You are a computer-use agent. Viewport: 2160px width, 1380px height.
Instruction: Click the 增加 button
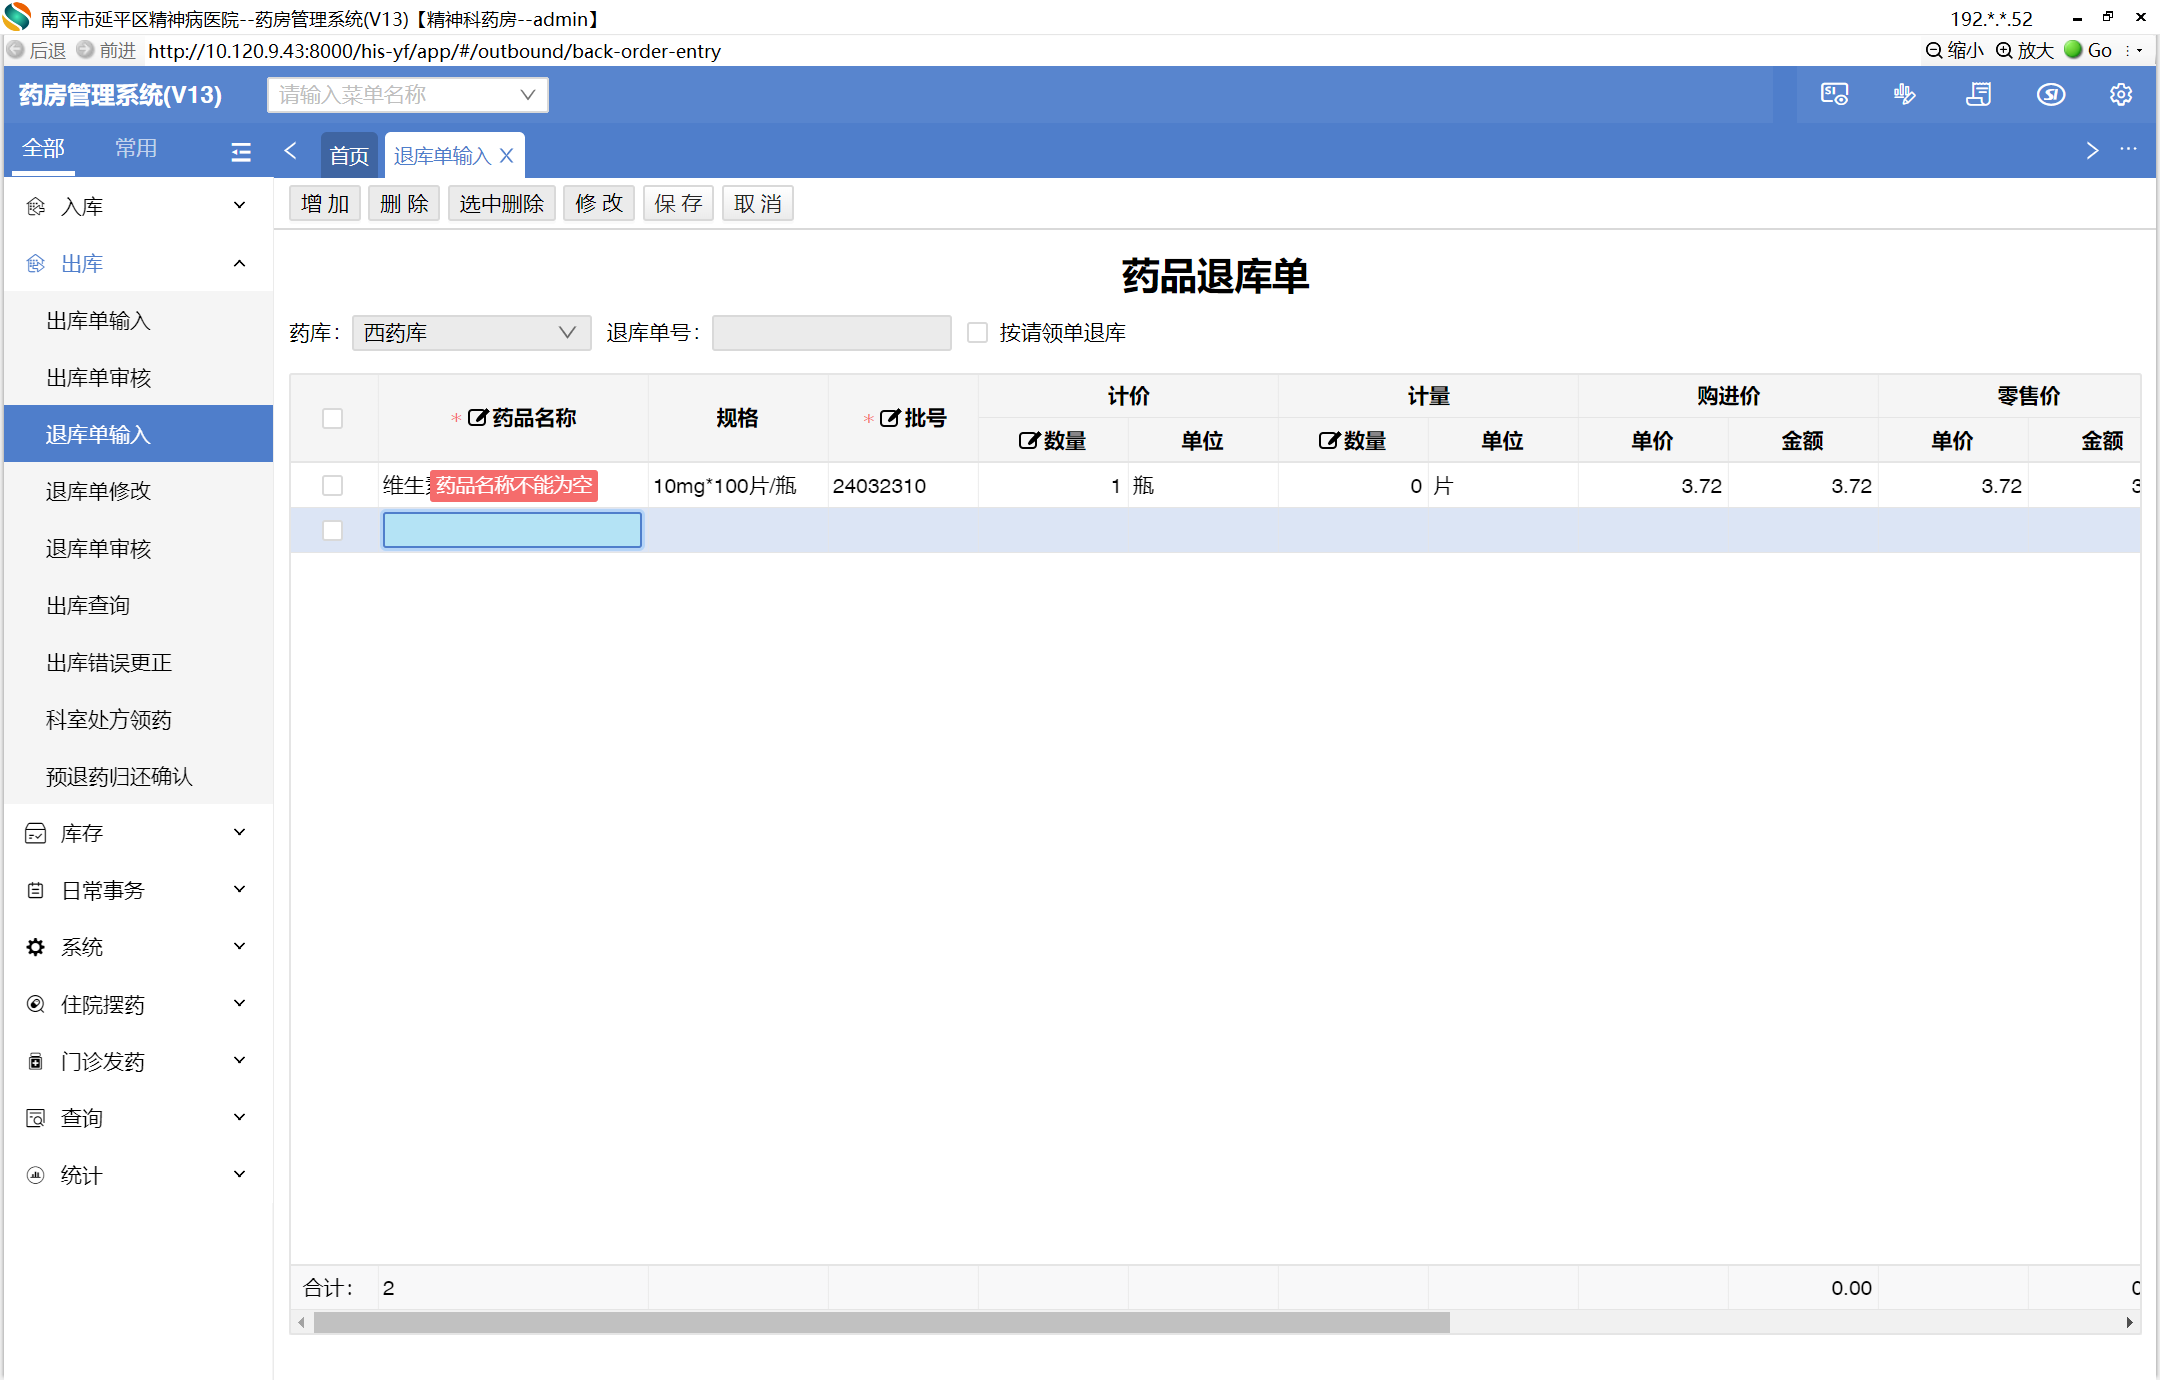[325, 204]
